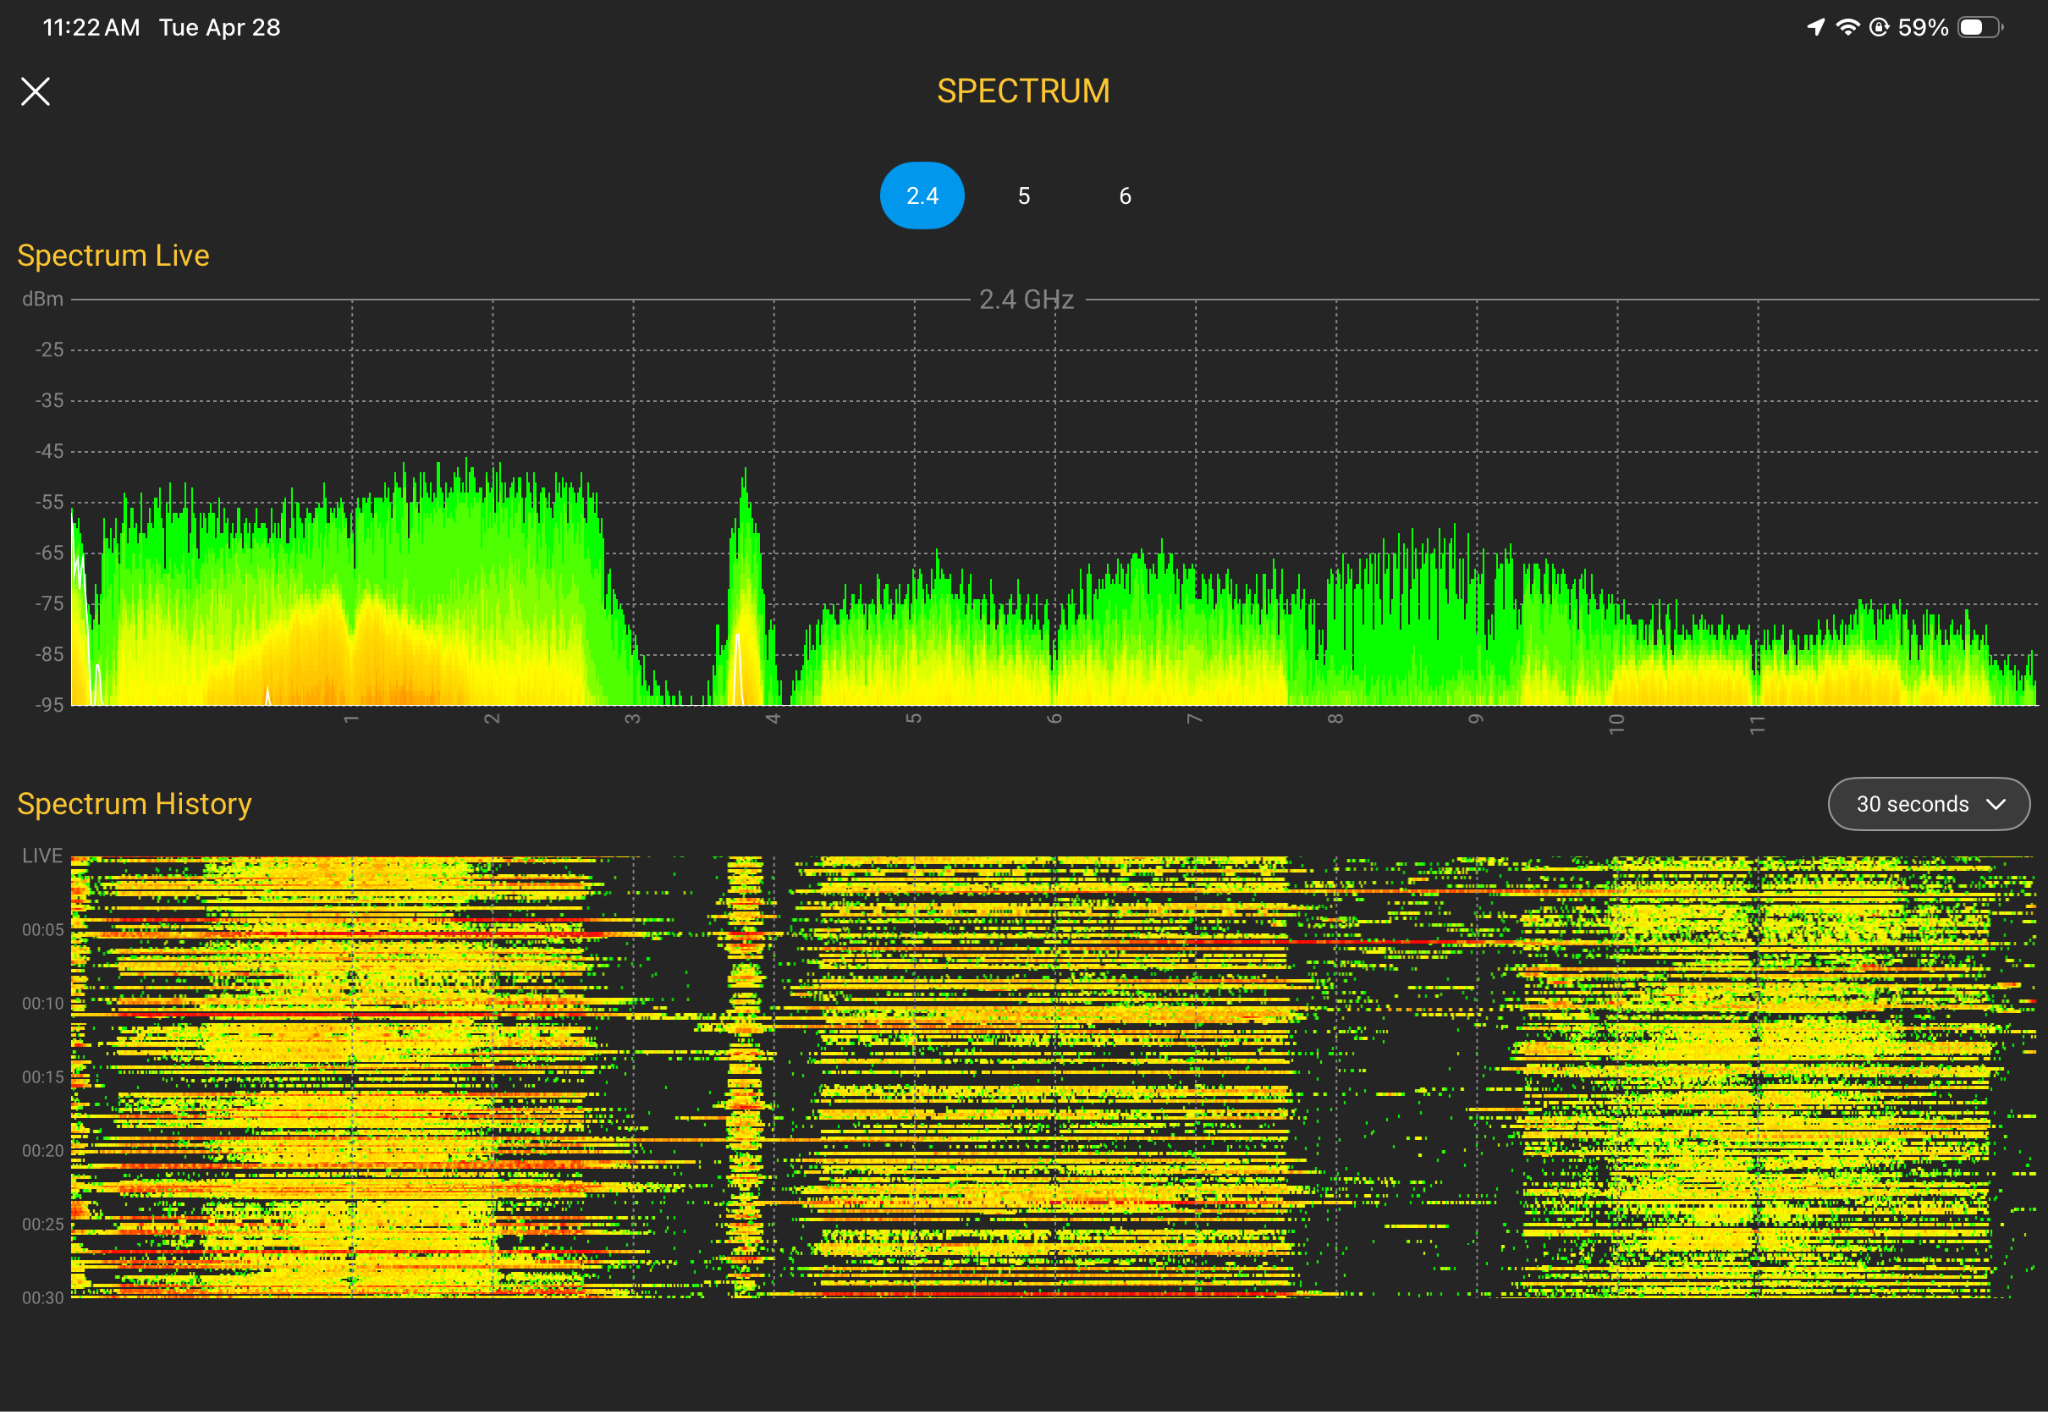The height and width of the screenshot is (1412, 2048).
Task: Tap the Tue Apr 28 date text
Action: (x=220, y=27)
